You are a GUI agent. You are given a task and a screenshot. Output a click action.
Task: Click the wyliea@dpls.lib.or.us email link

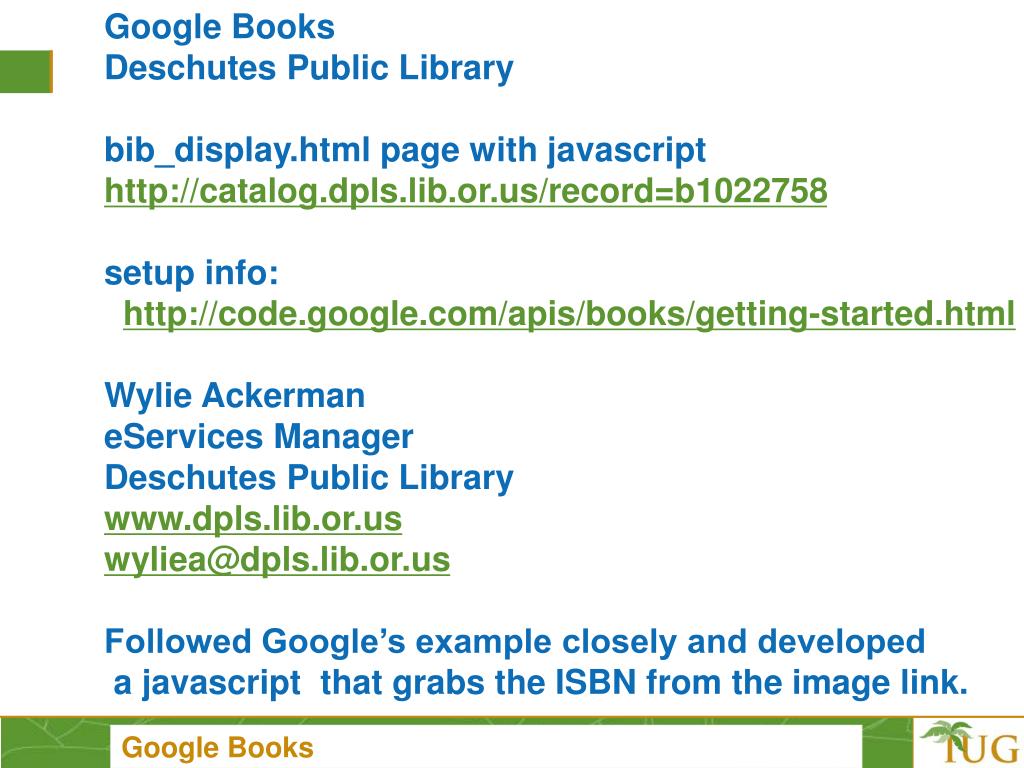click(277, 560)
